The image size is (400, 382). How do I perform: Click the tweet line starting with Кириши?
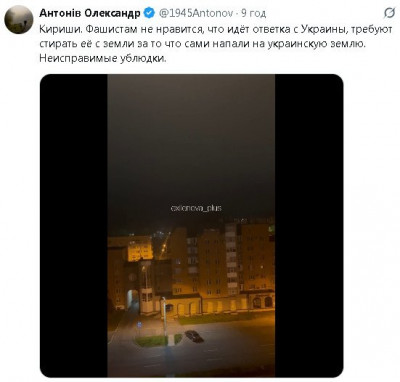coord(216,29)
